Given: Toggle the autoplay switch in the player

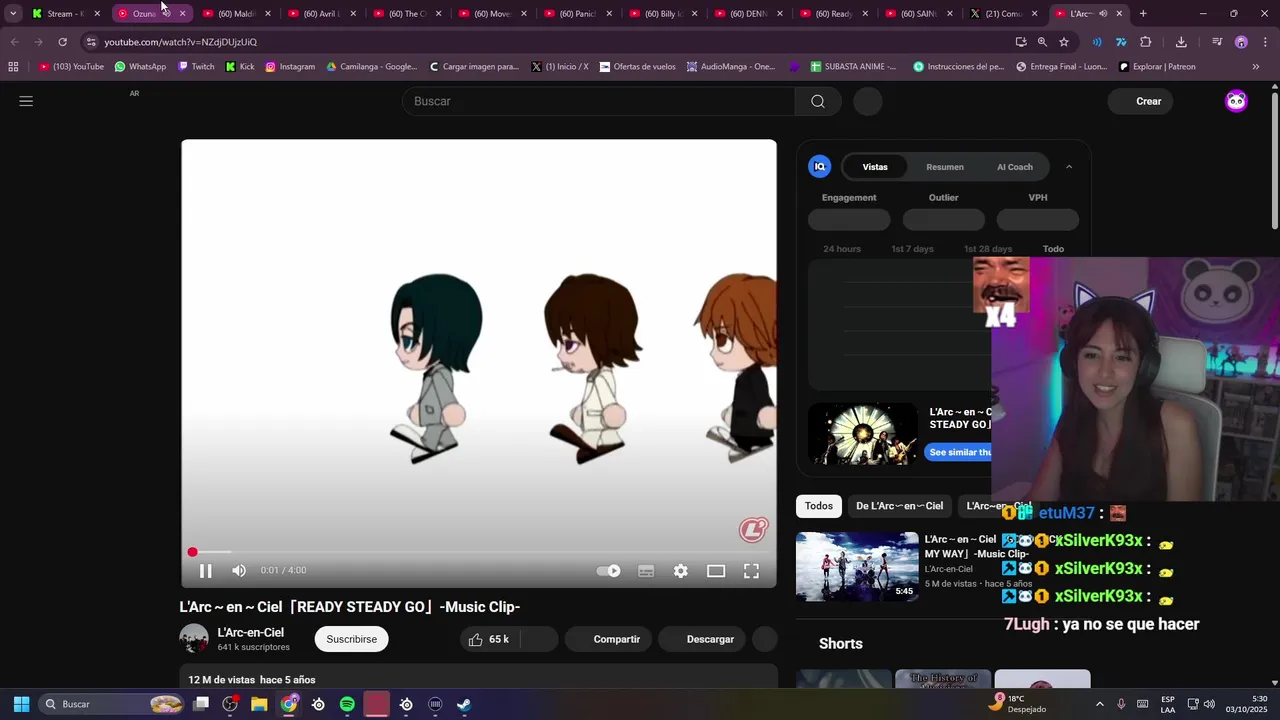Looking at the screenshot, I should [608, 571].
